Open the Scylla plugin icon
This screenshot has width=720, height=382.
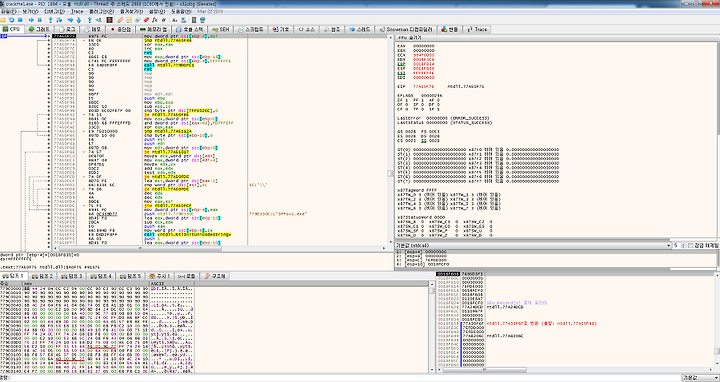(110, 20)
